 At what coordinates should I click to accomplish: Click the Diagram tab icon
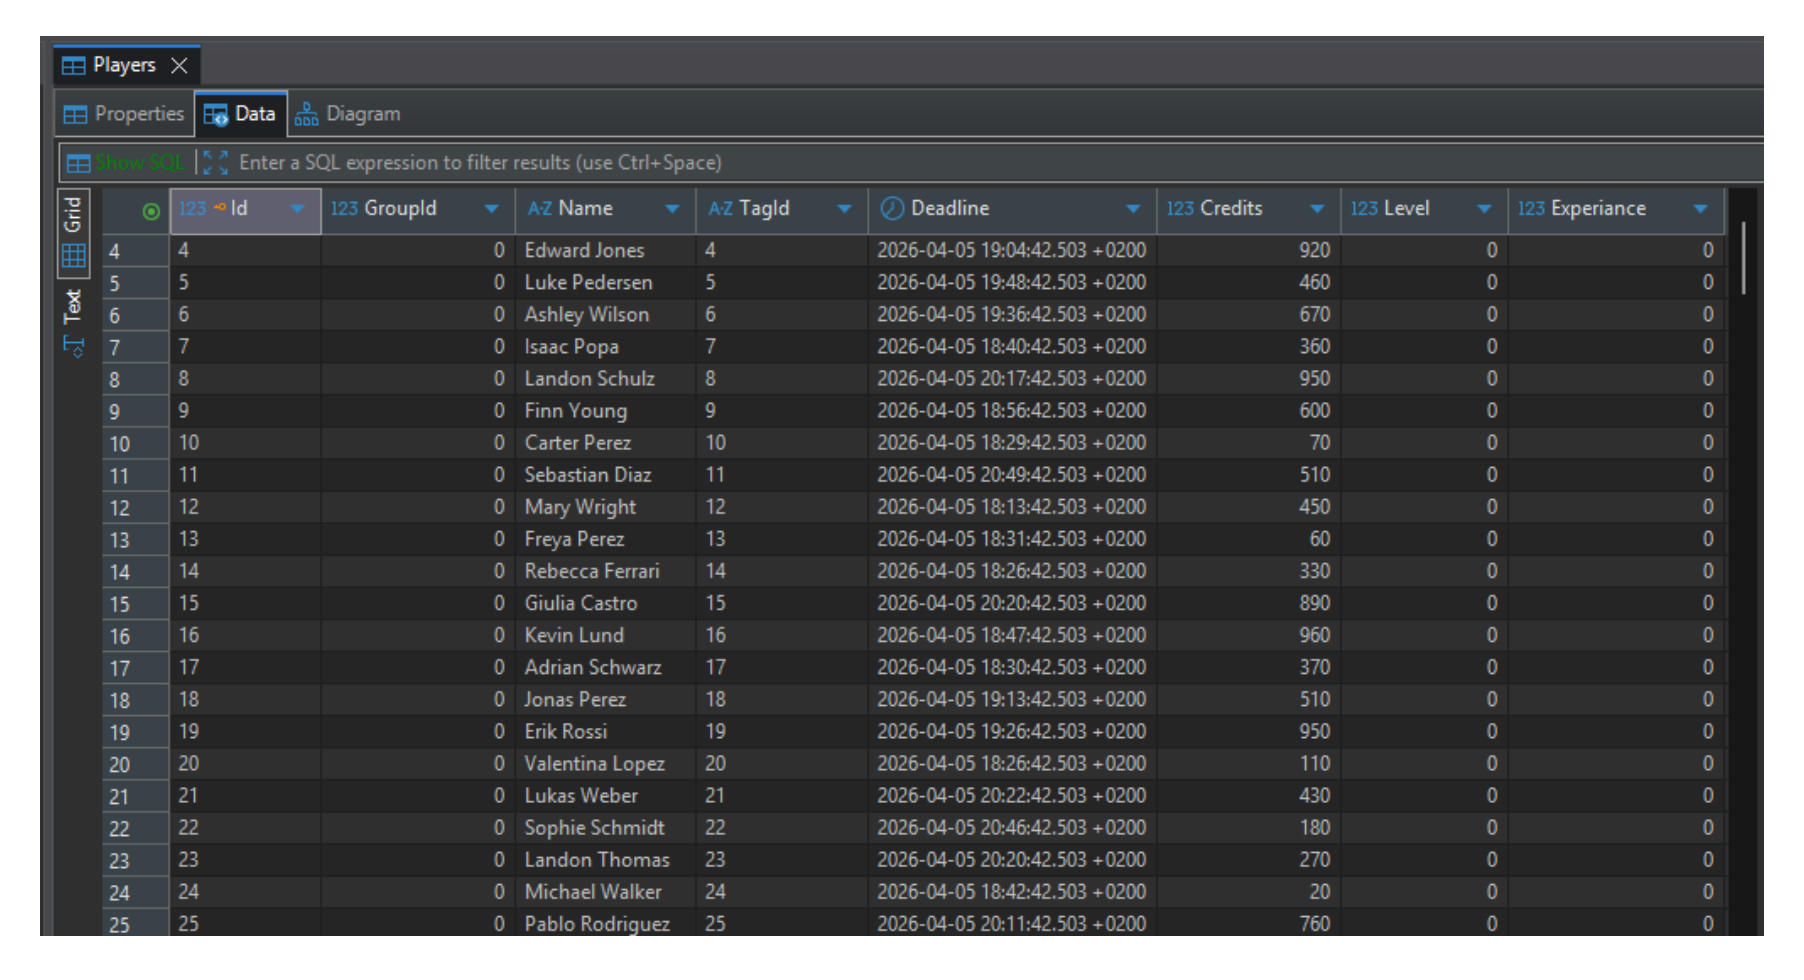[306, 114]
